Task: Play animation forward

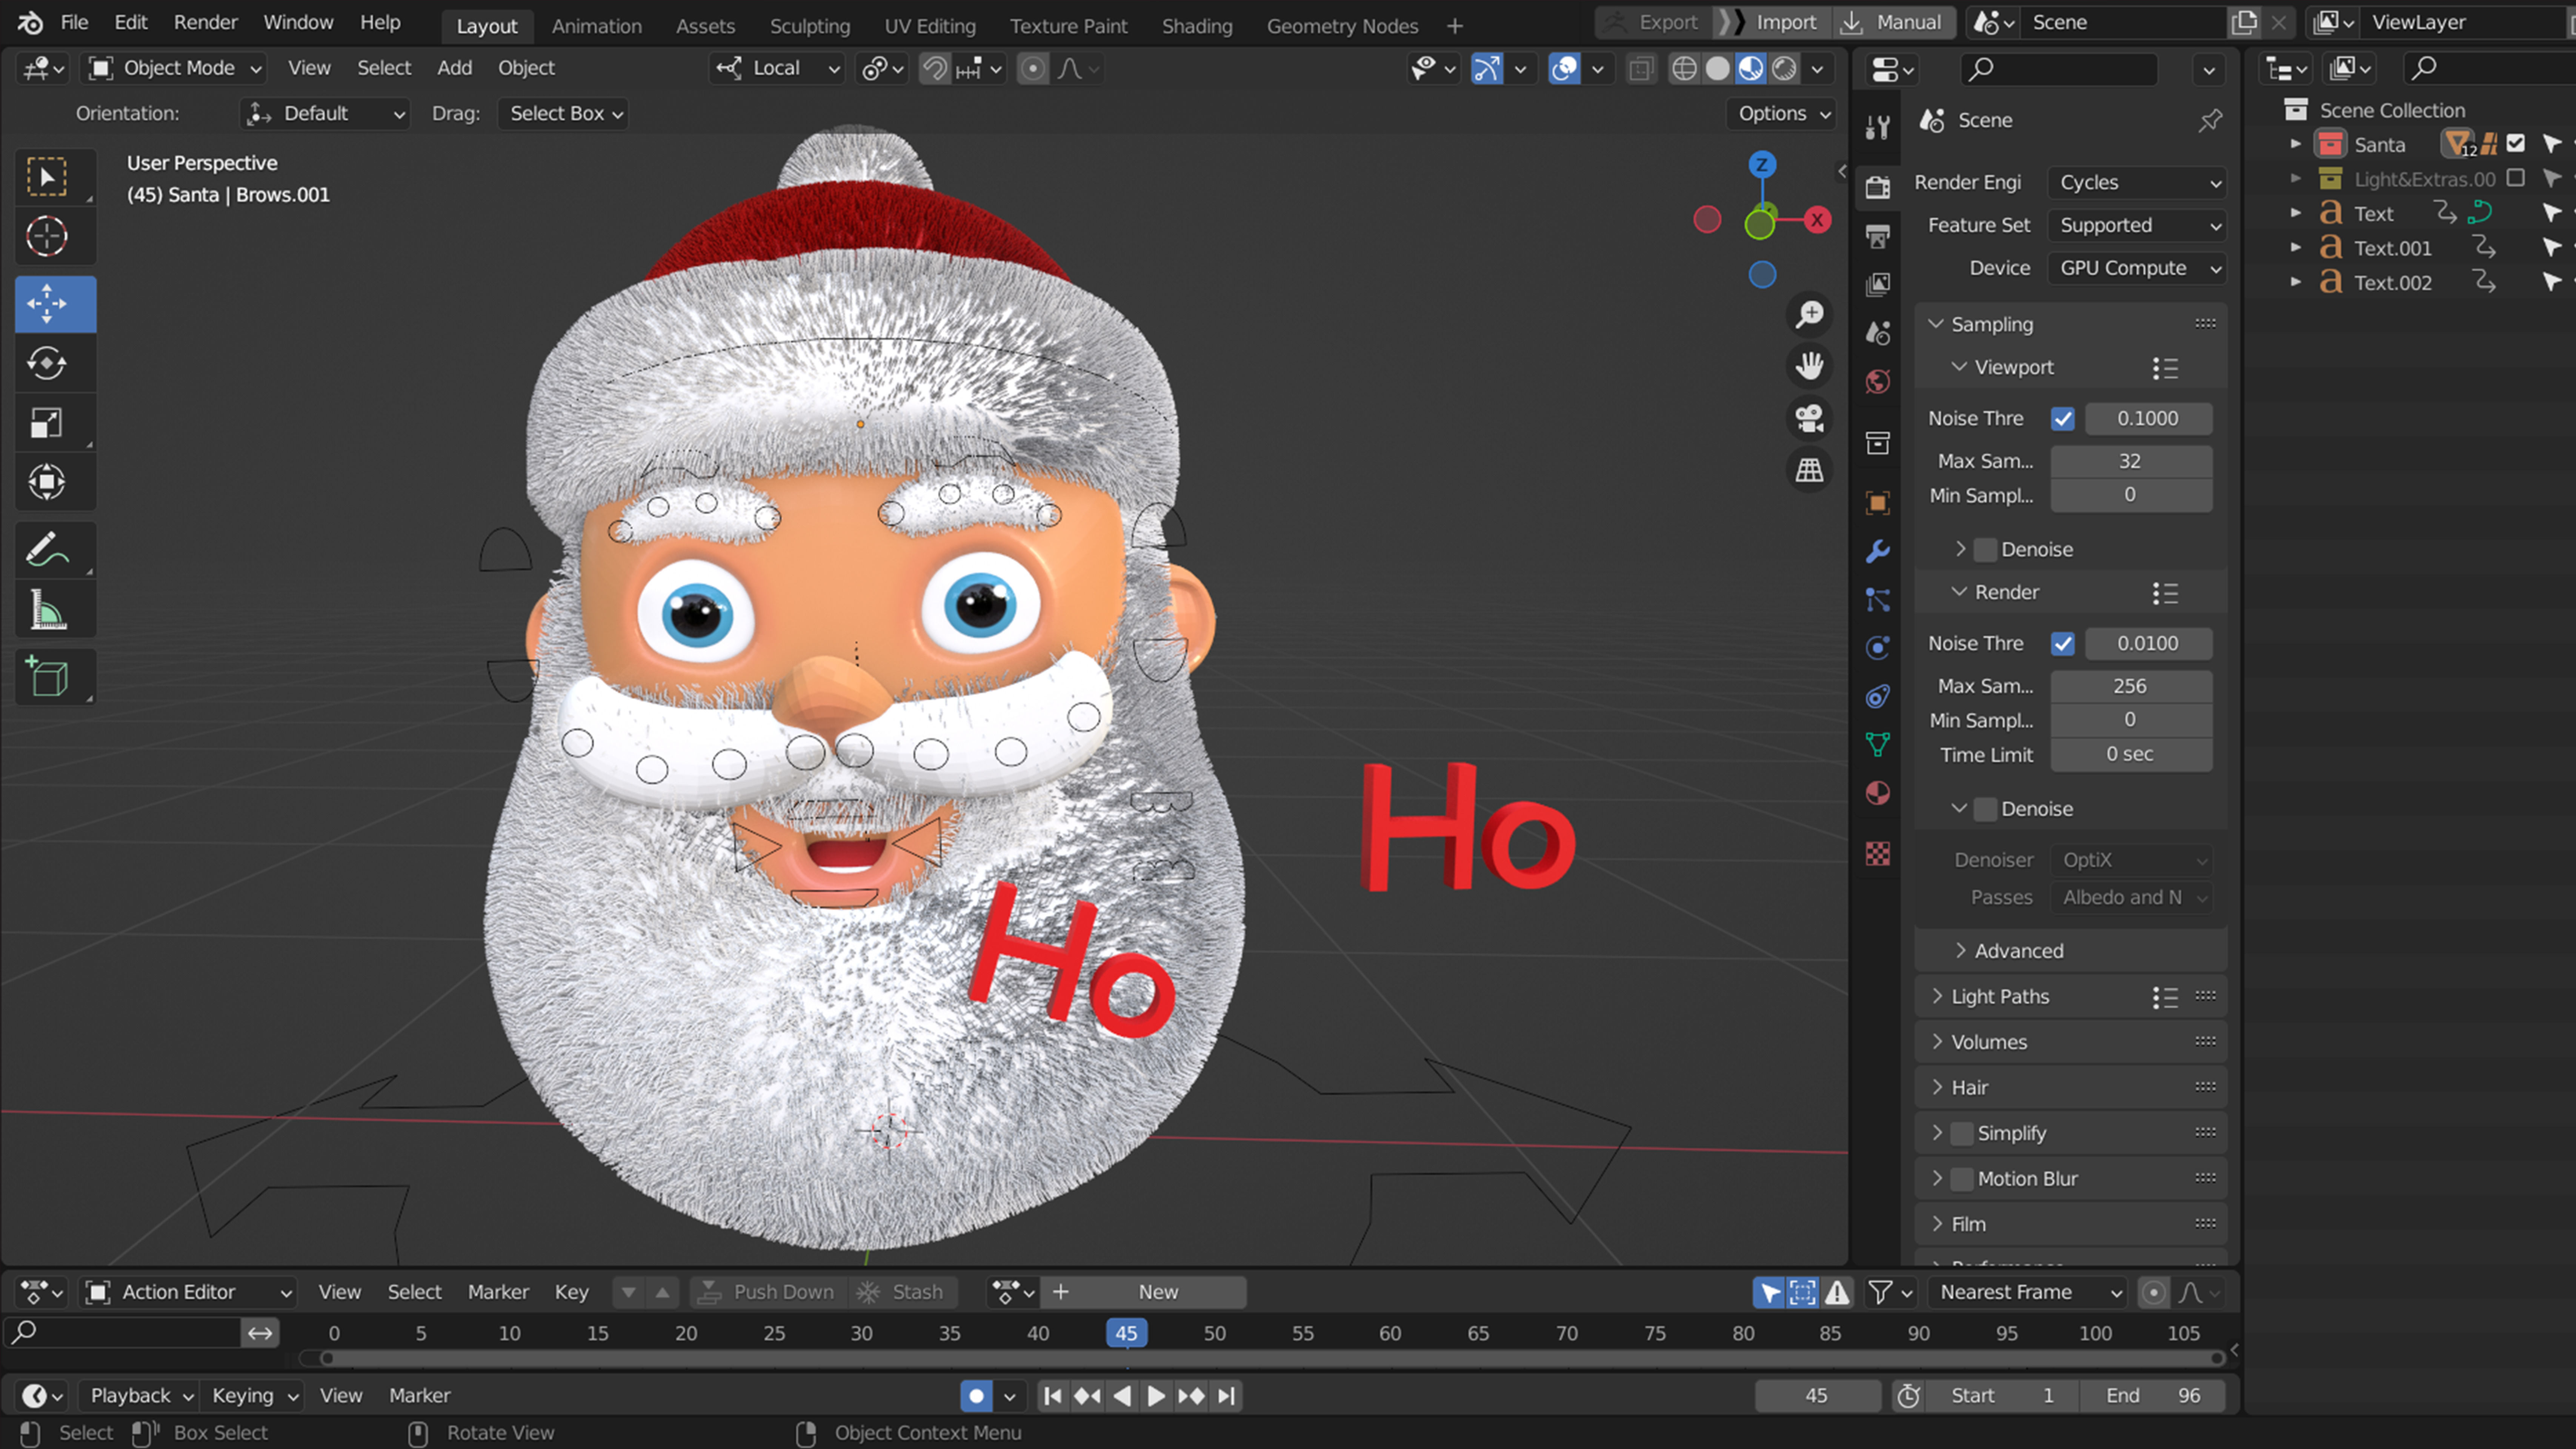Action: (x=1156, y=1396)
